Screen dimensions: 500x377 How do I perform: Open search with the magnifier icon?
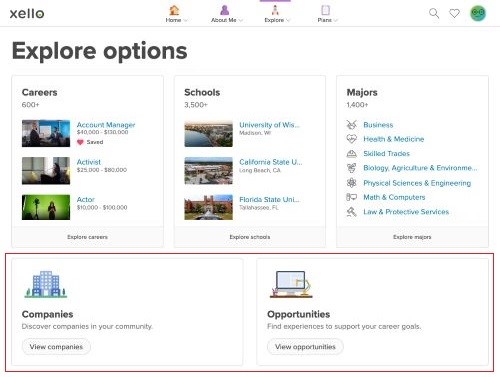(434, 13)
